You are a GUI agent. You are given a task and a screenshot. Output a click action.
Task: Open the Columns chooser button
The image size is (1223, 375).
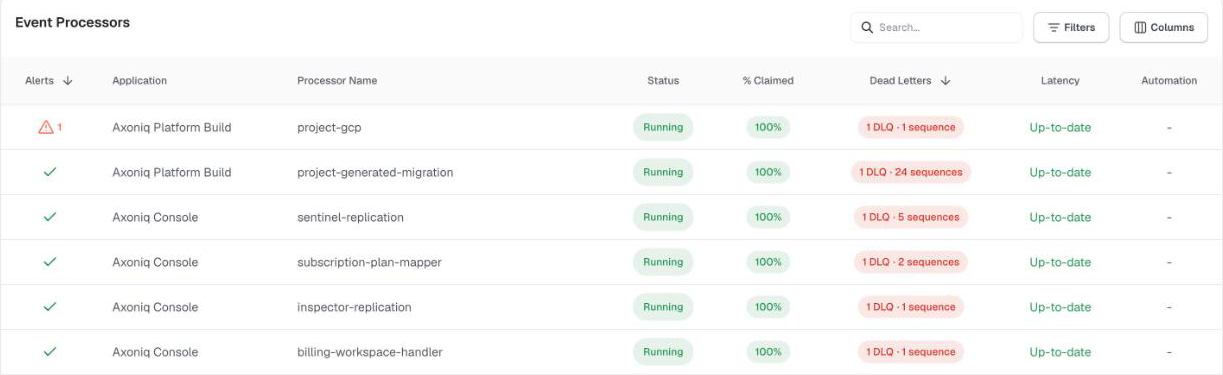[1164, 28]
